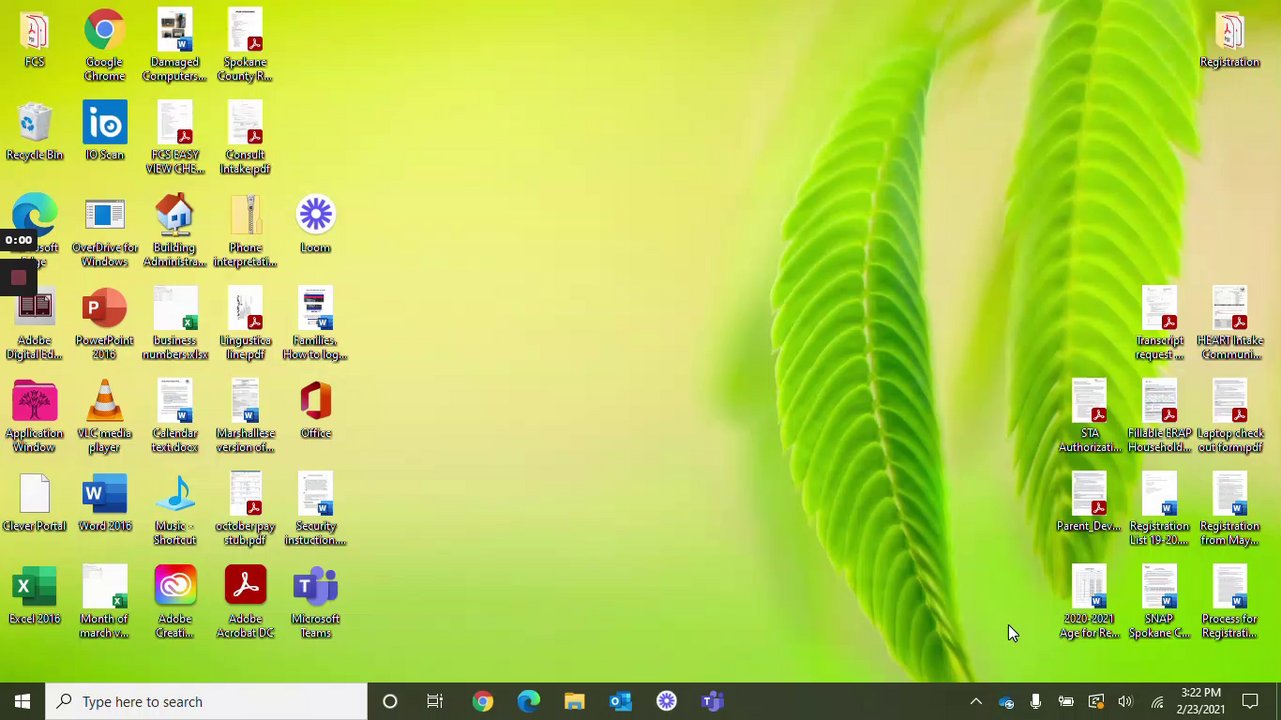Viewport: 1281px width, 720px height.
Task: Open the Marshallese version Word document
Action: point(245,417)
